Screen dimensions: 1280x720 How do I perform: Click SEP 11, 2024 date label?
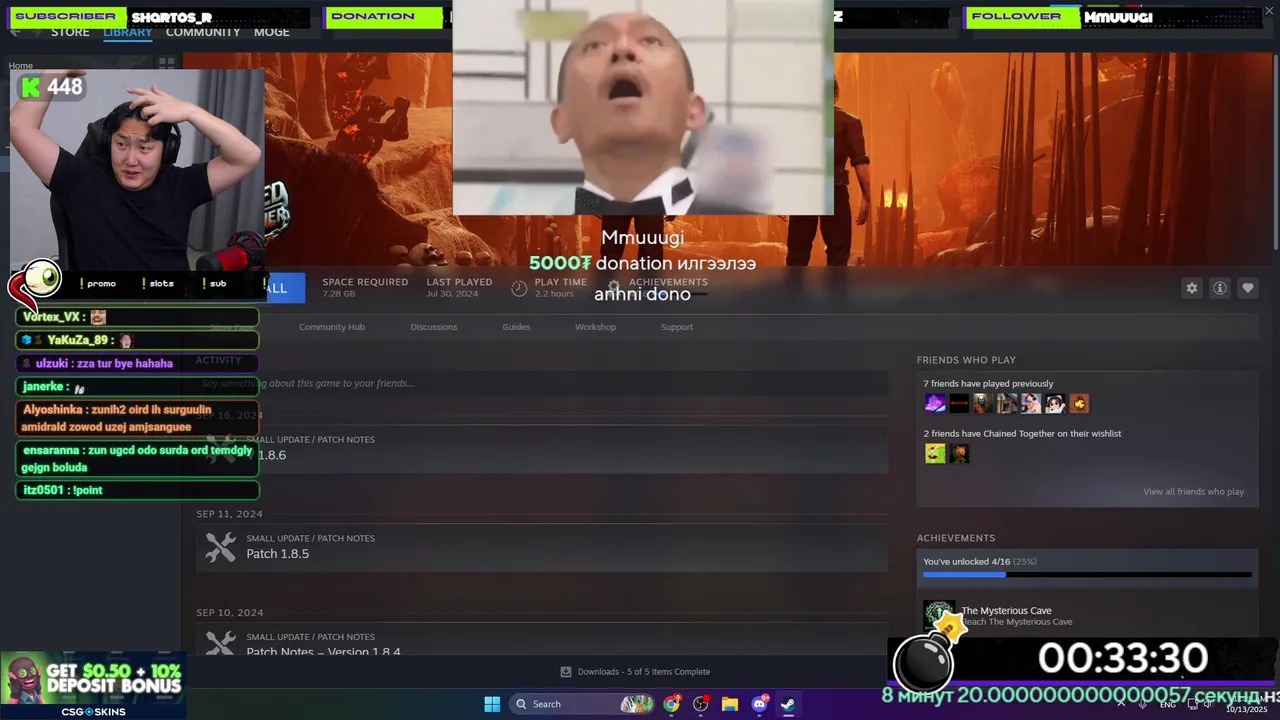coord(230,514)
